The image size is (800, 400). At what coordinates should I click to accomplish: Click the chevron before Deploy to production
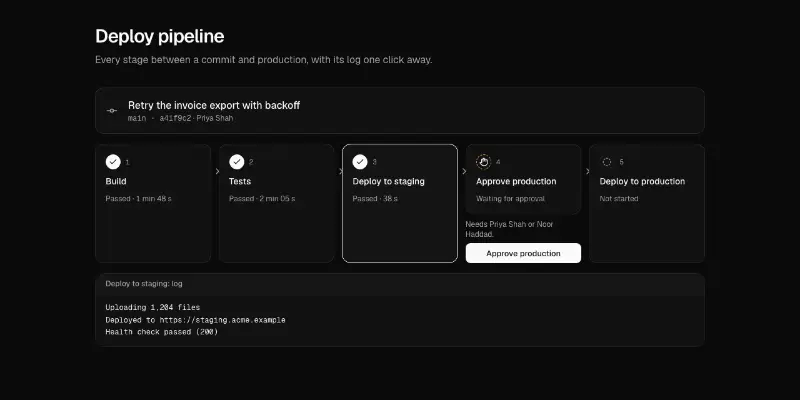click(587, 171)
